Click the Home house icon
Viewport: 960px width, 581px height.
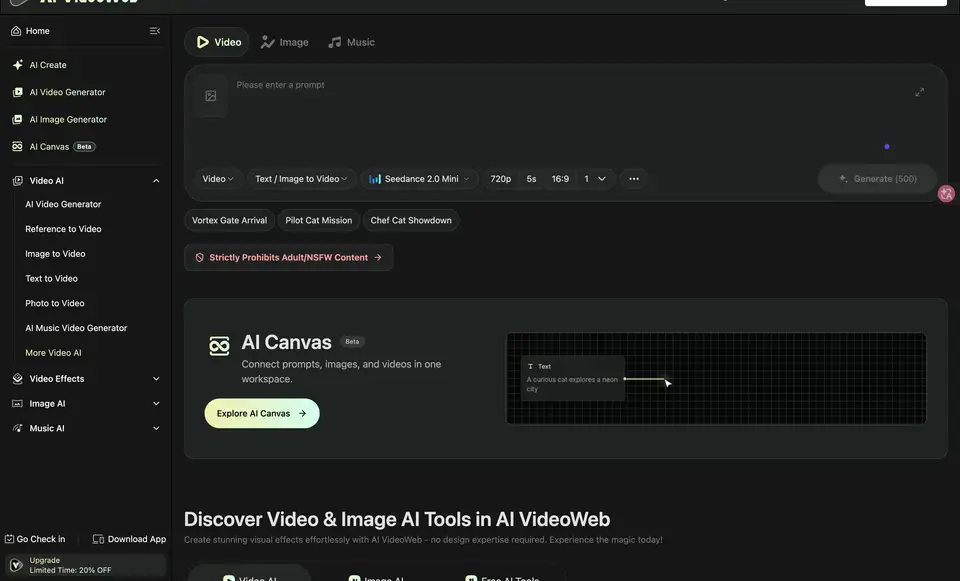pyautogui.click(x=16, y=31)
